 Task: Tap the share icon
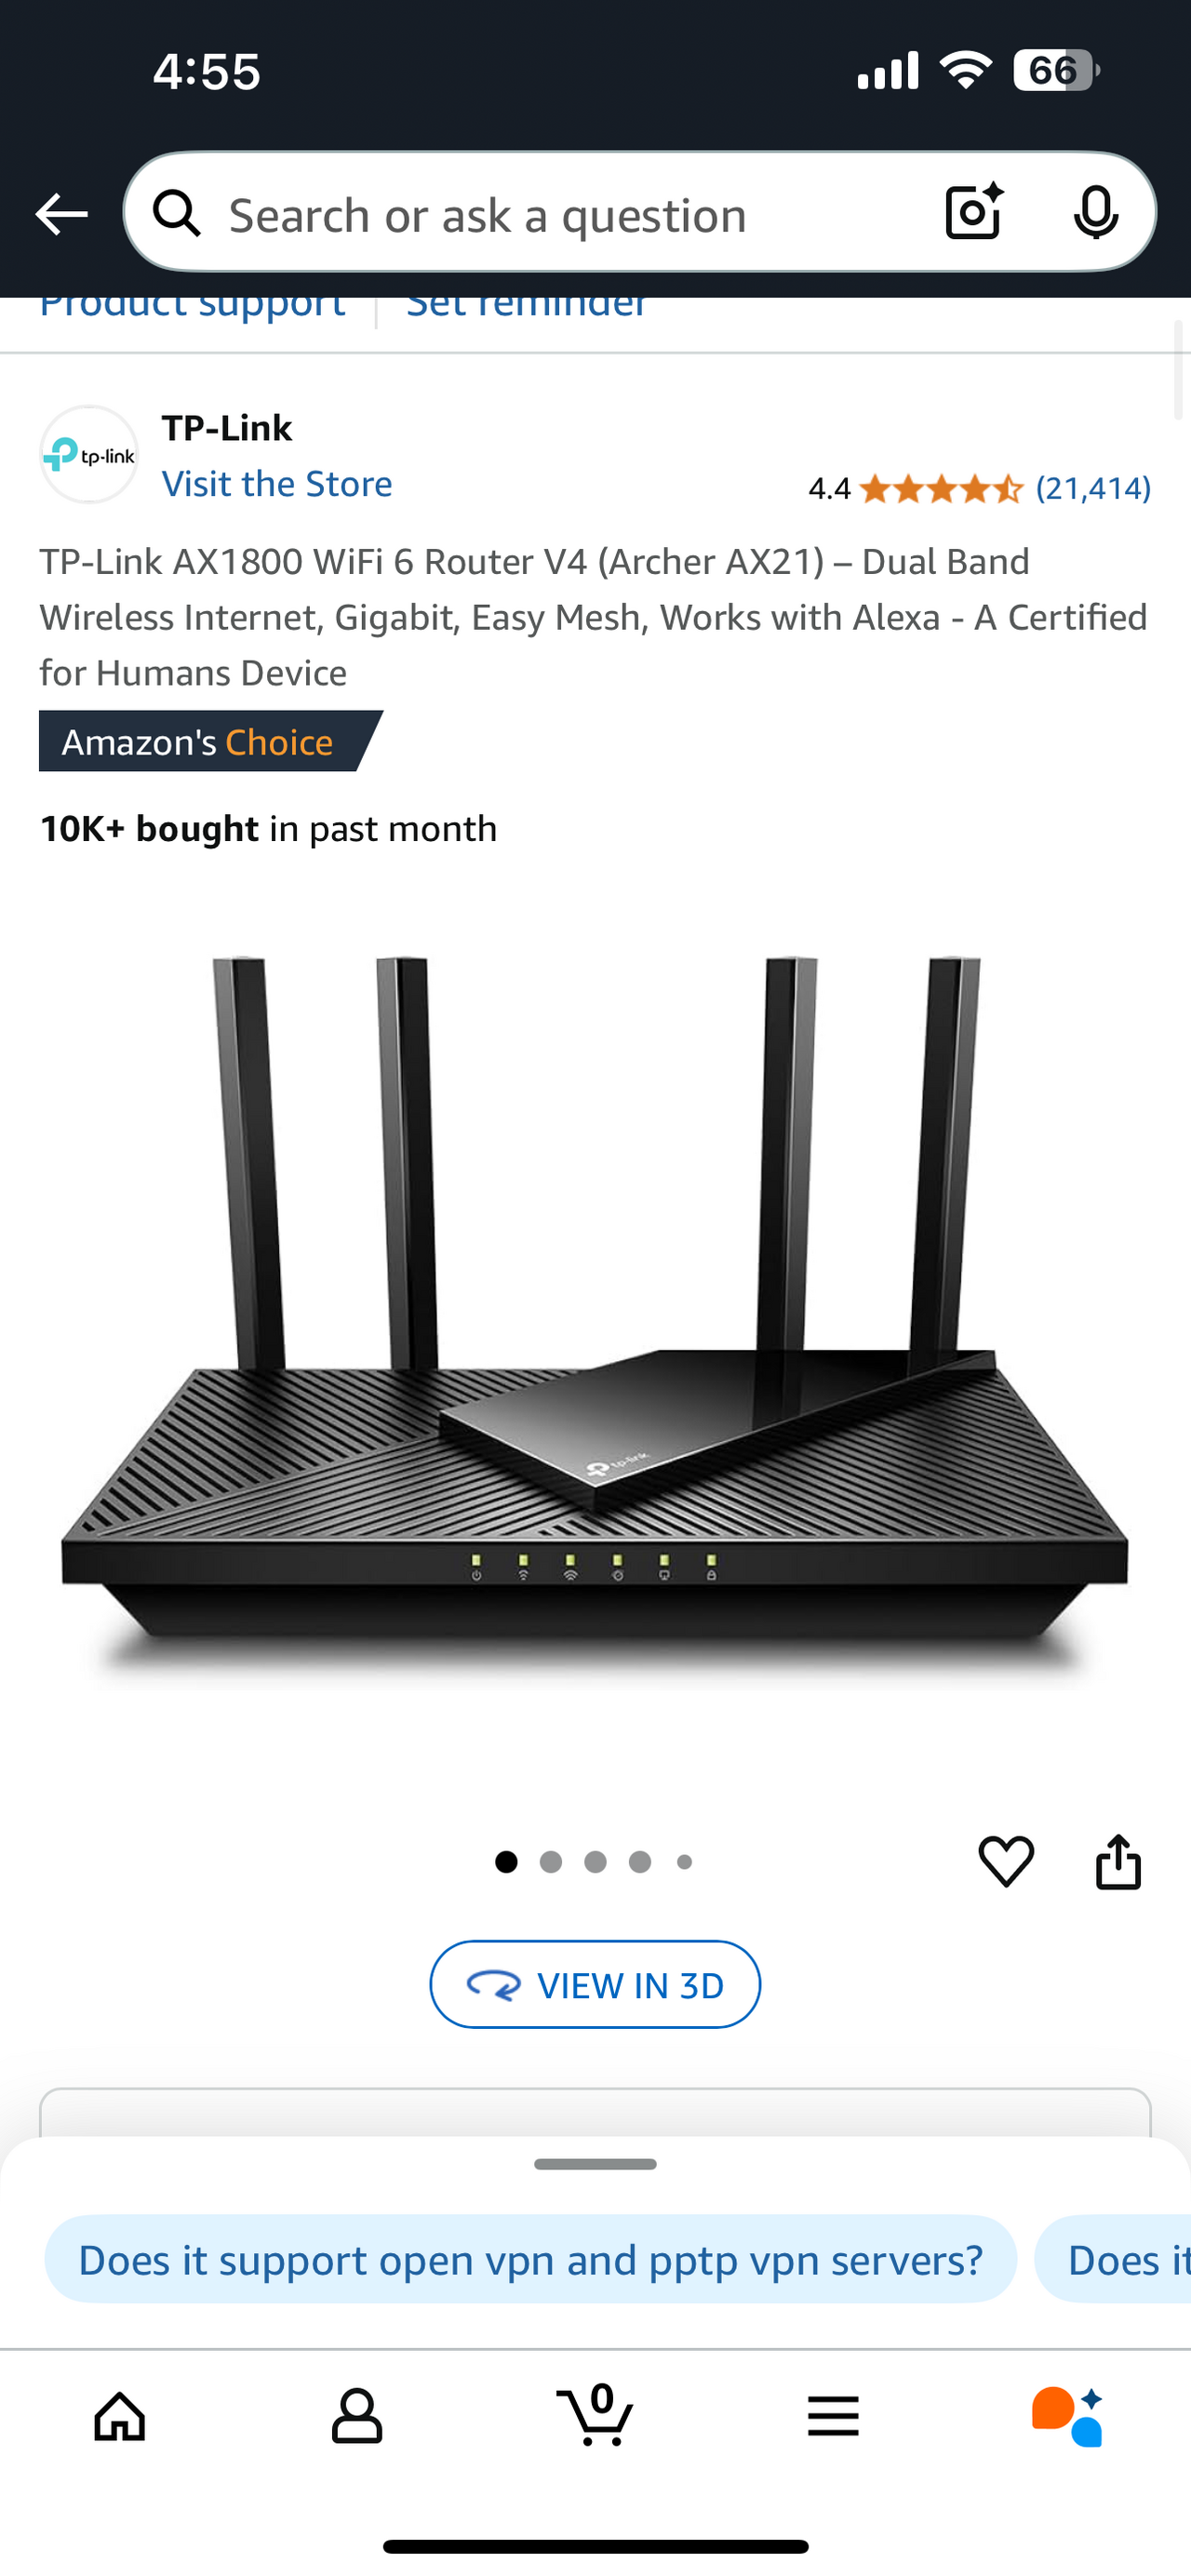[1118, 1861]
